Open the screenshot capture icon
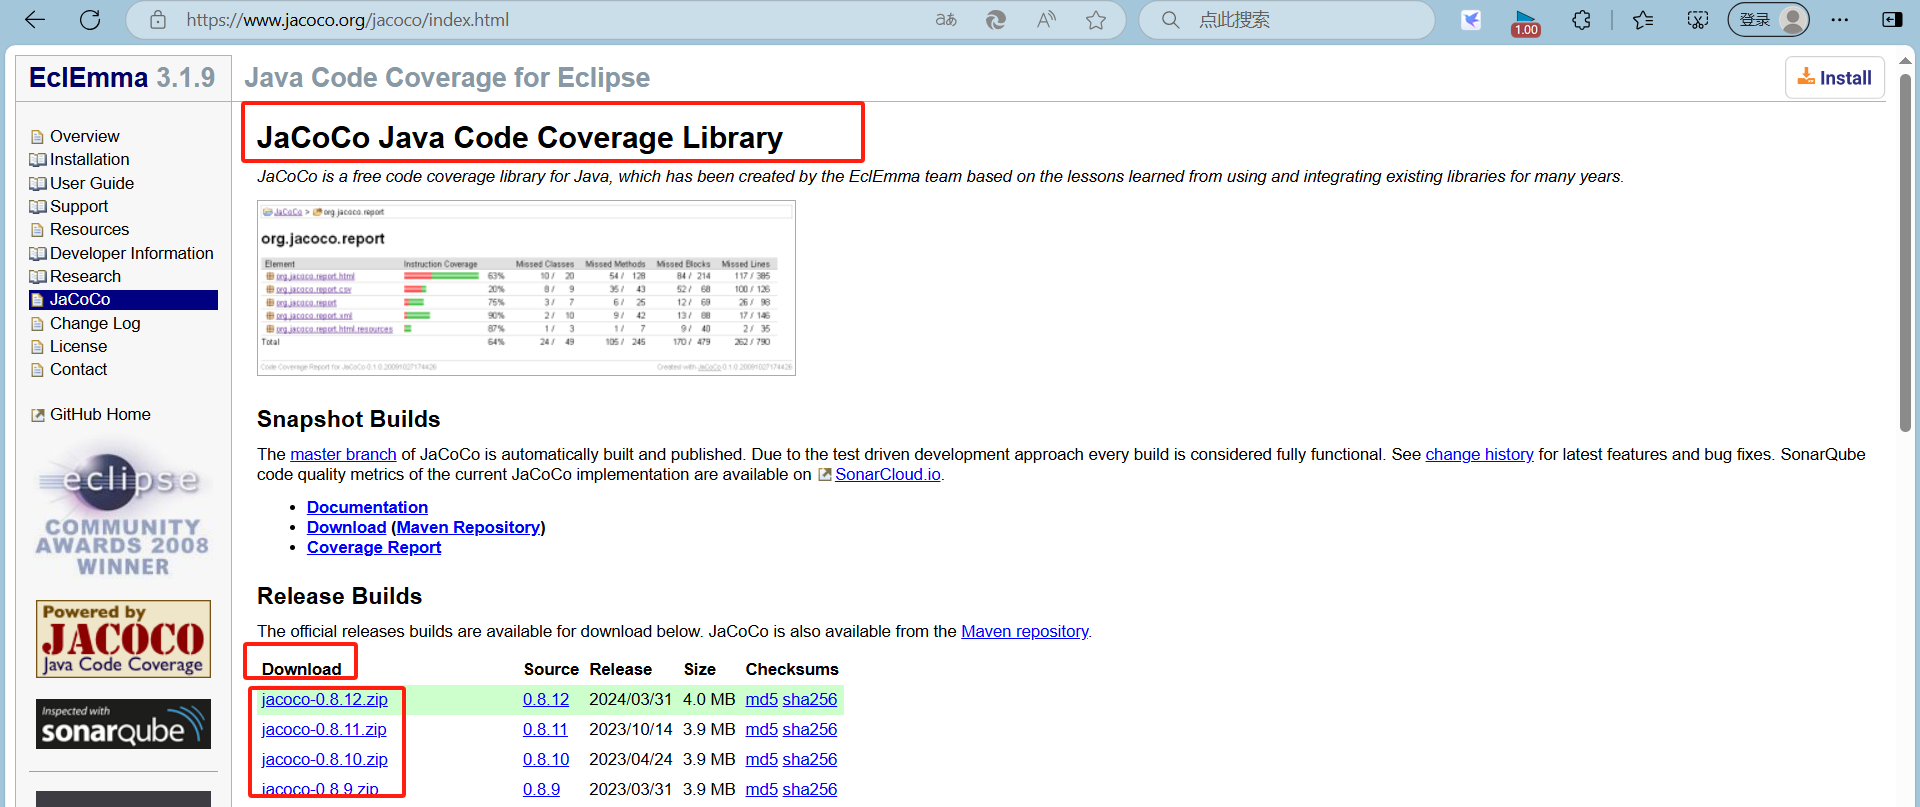This screenshot has width=1920, height=807. click(1698, 20)
